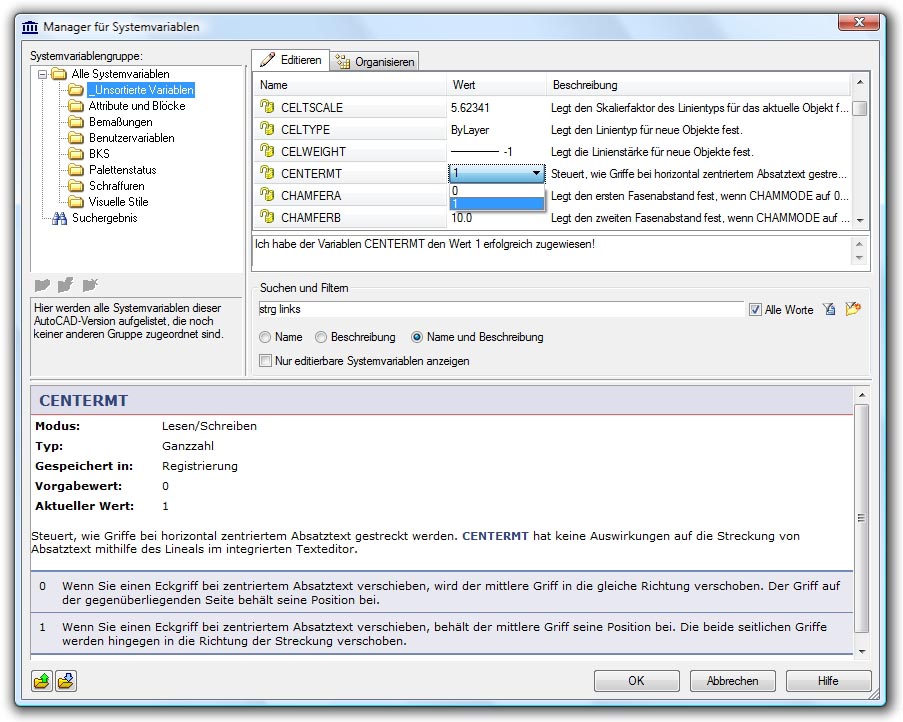
Task: Enable Nur editierbare Systemvariablen anzeigen
Action: (265, 361)
